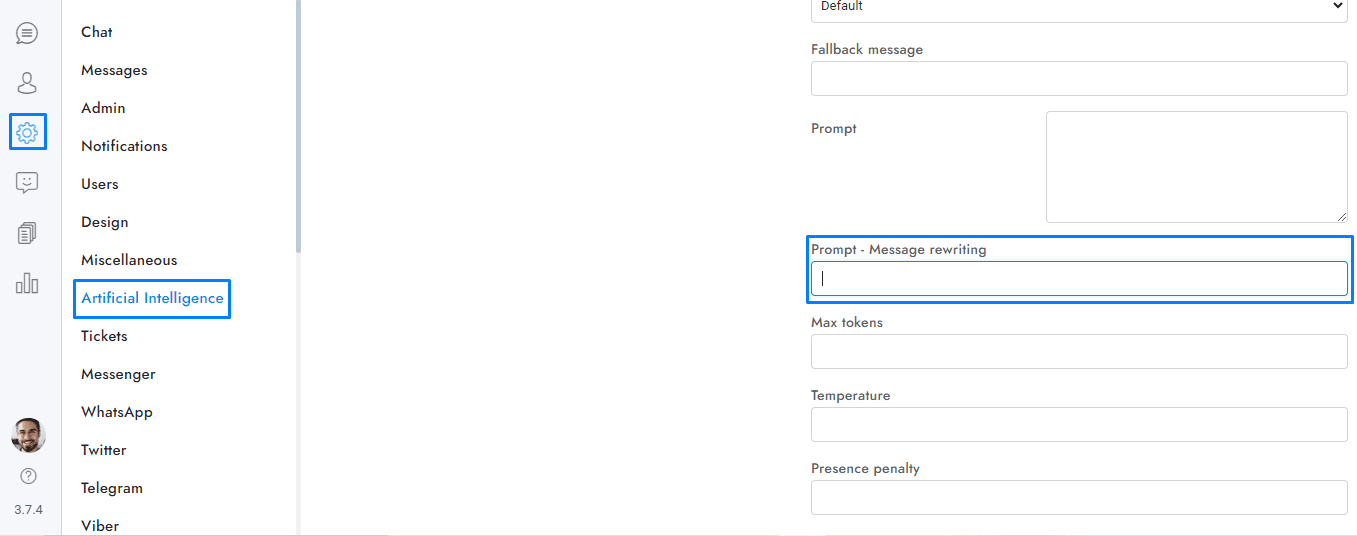The height and width of the screenshot is (536, 1357).
Task: Click the Temperature input field
Action: click(1079, 424)
